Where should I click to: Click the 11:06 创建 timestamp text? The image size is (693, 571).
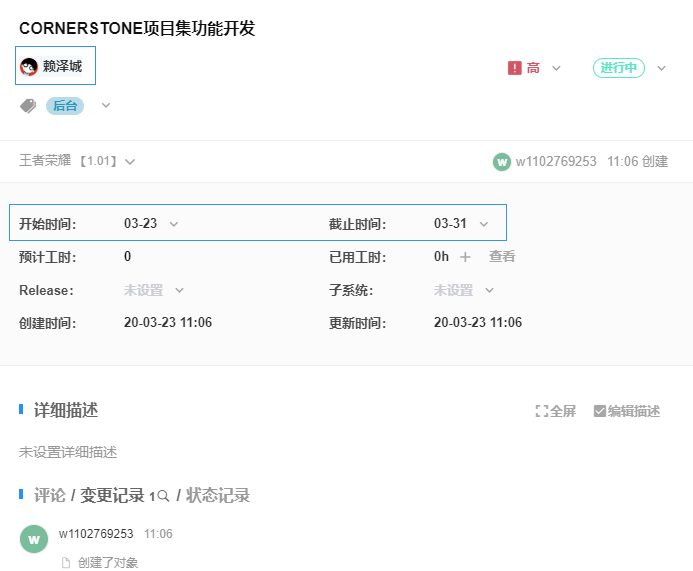(637, 161)
